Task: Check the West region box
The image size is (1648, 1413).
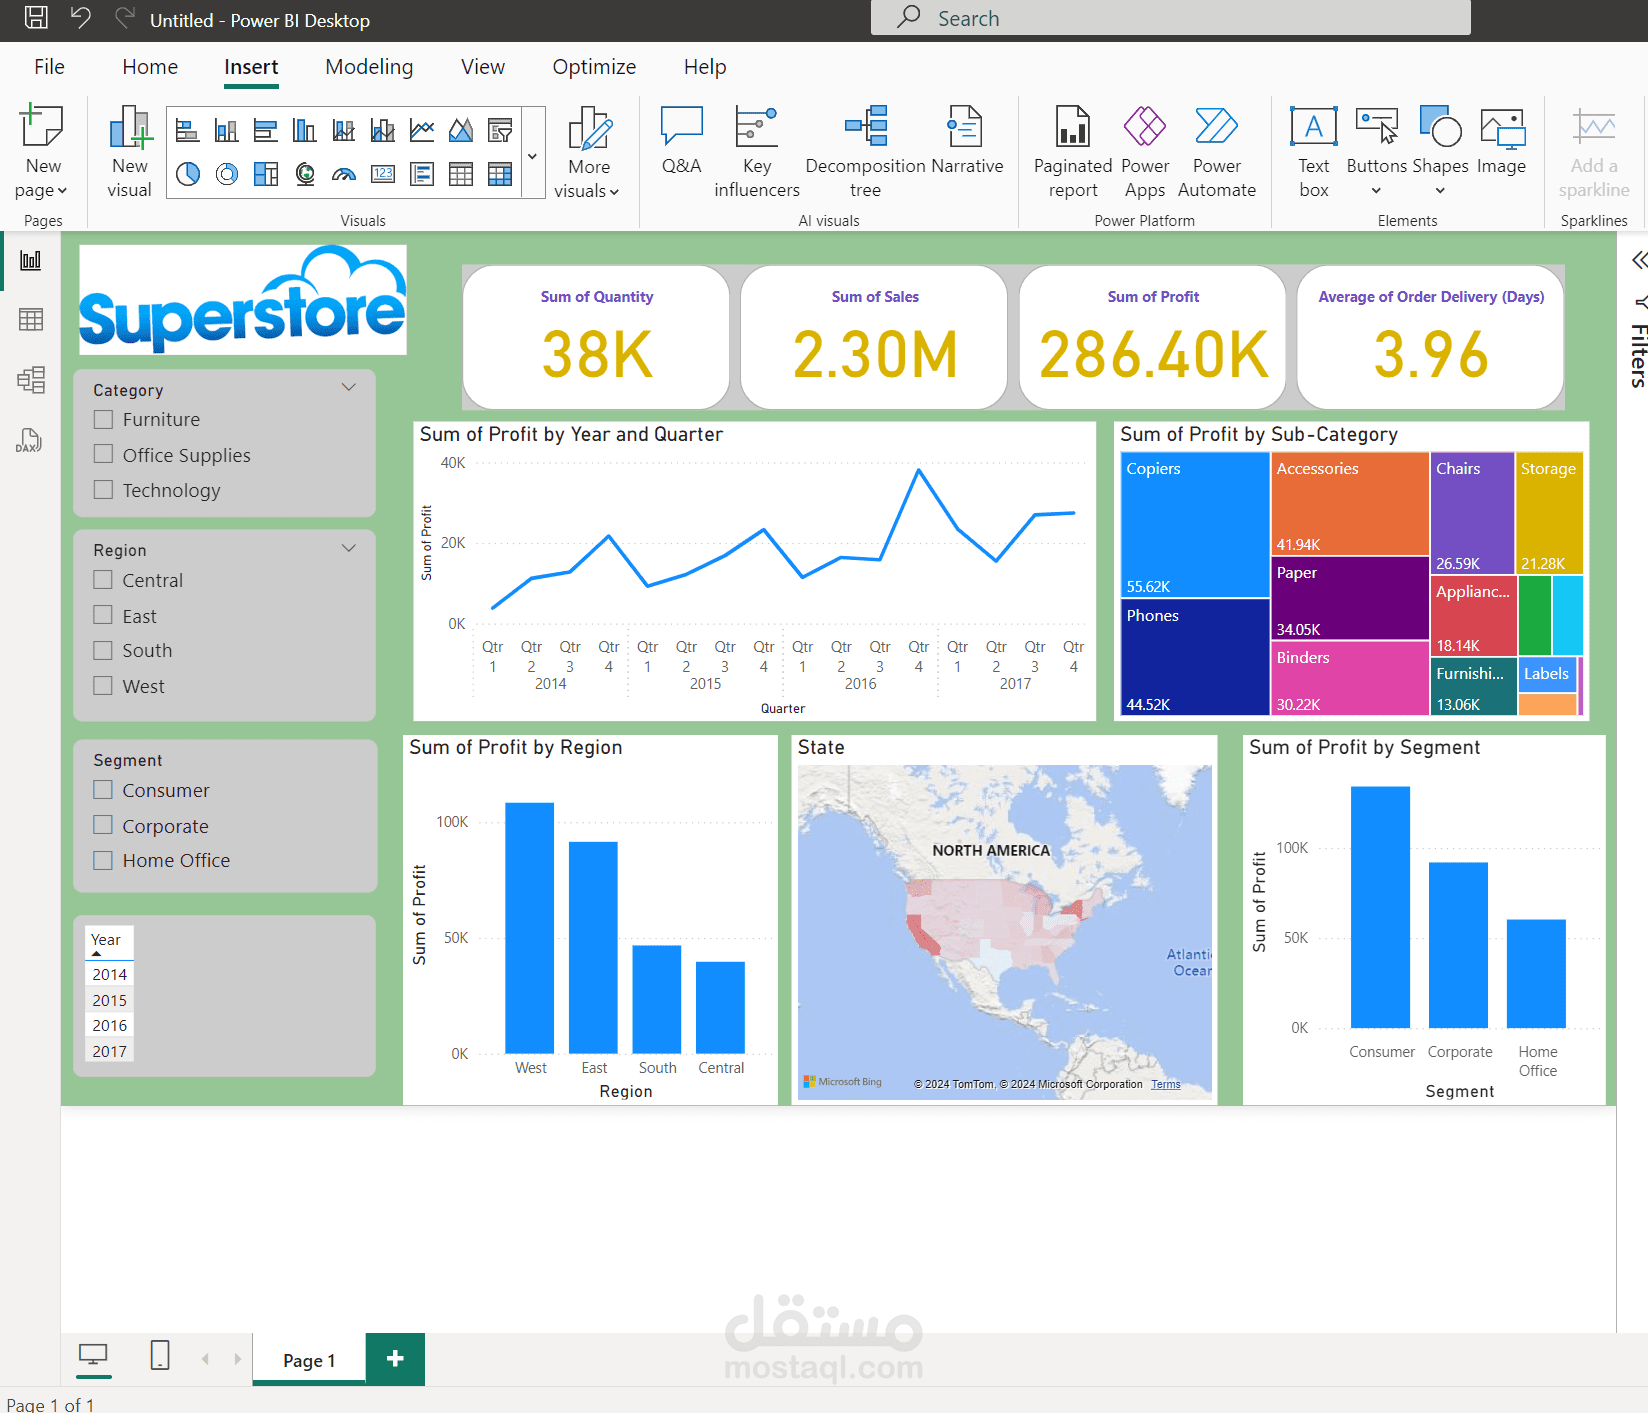Action: coord(103,686)
